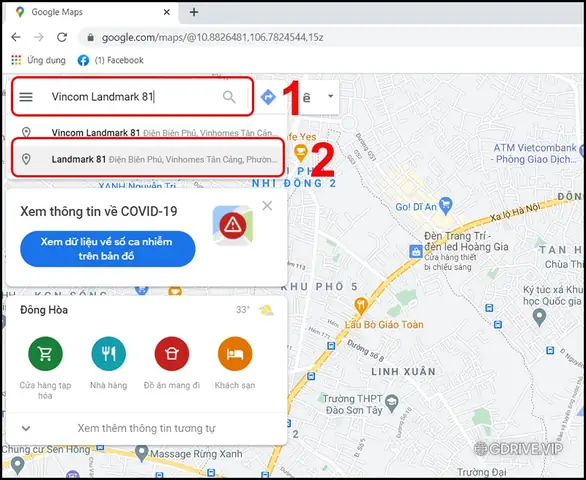This screenshot has height=480, width=586.
Task: Reload the page with refresh icon
Action: click(x=62, y=37)
